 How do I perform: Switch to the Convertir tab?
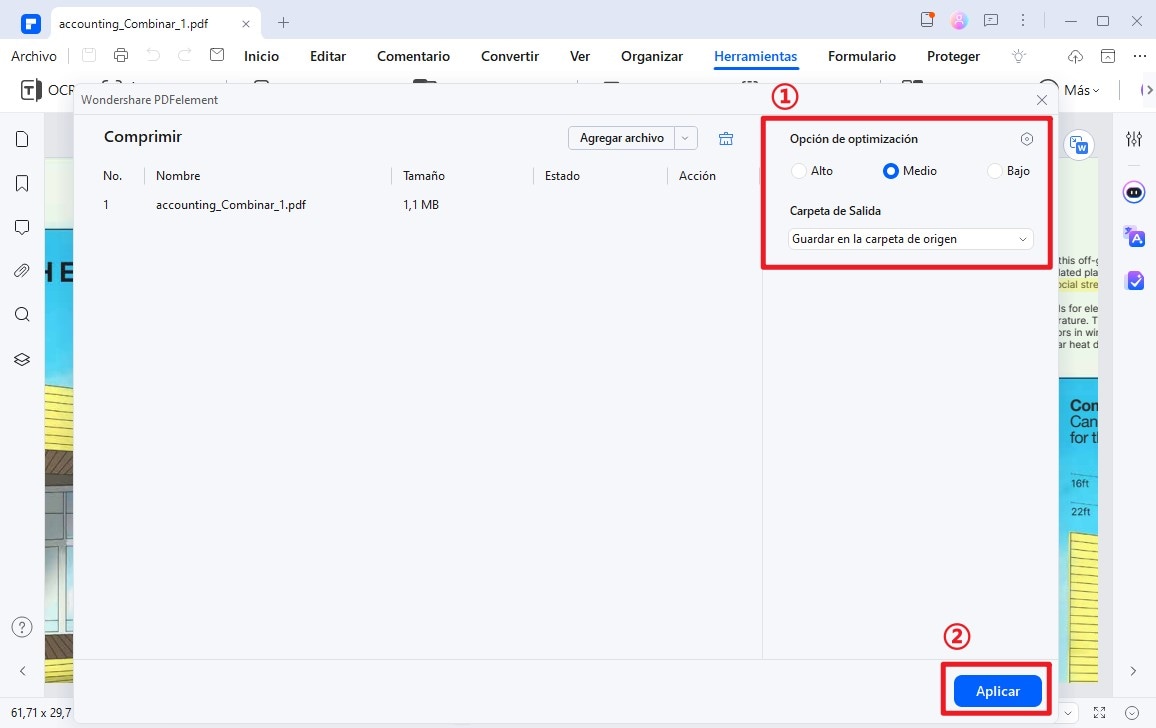point(510,56)
